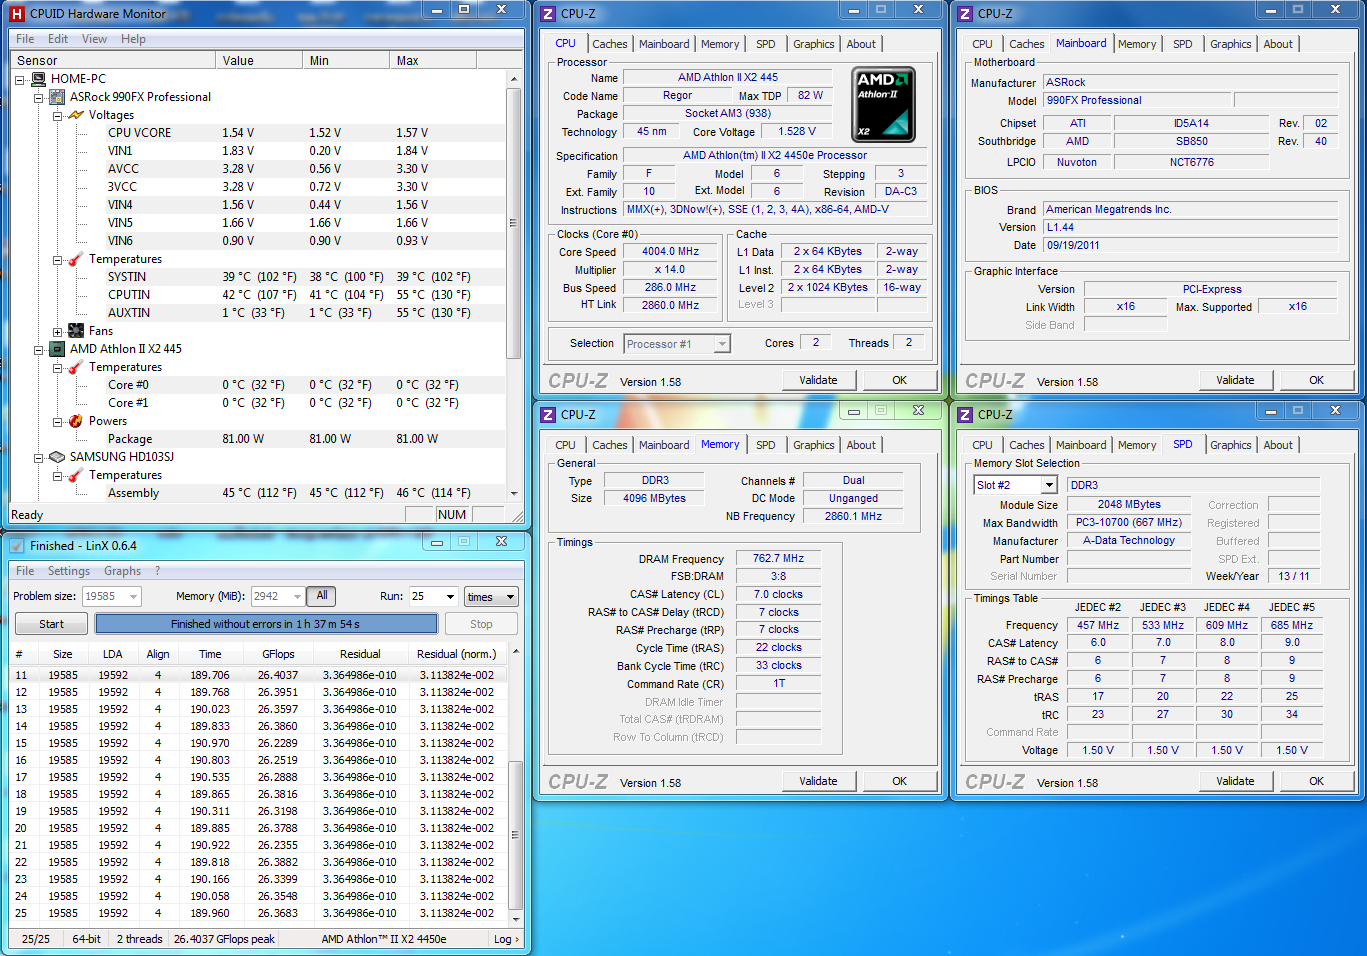Open the LinX Problem size dropdown

click(x=133, y=596)
